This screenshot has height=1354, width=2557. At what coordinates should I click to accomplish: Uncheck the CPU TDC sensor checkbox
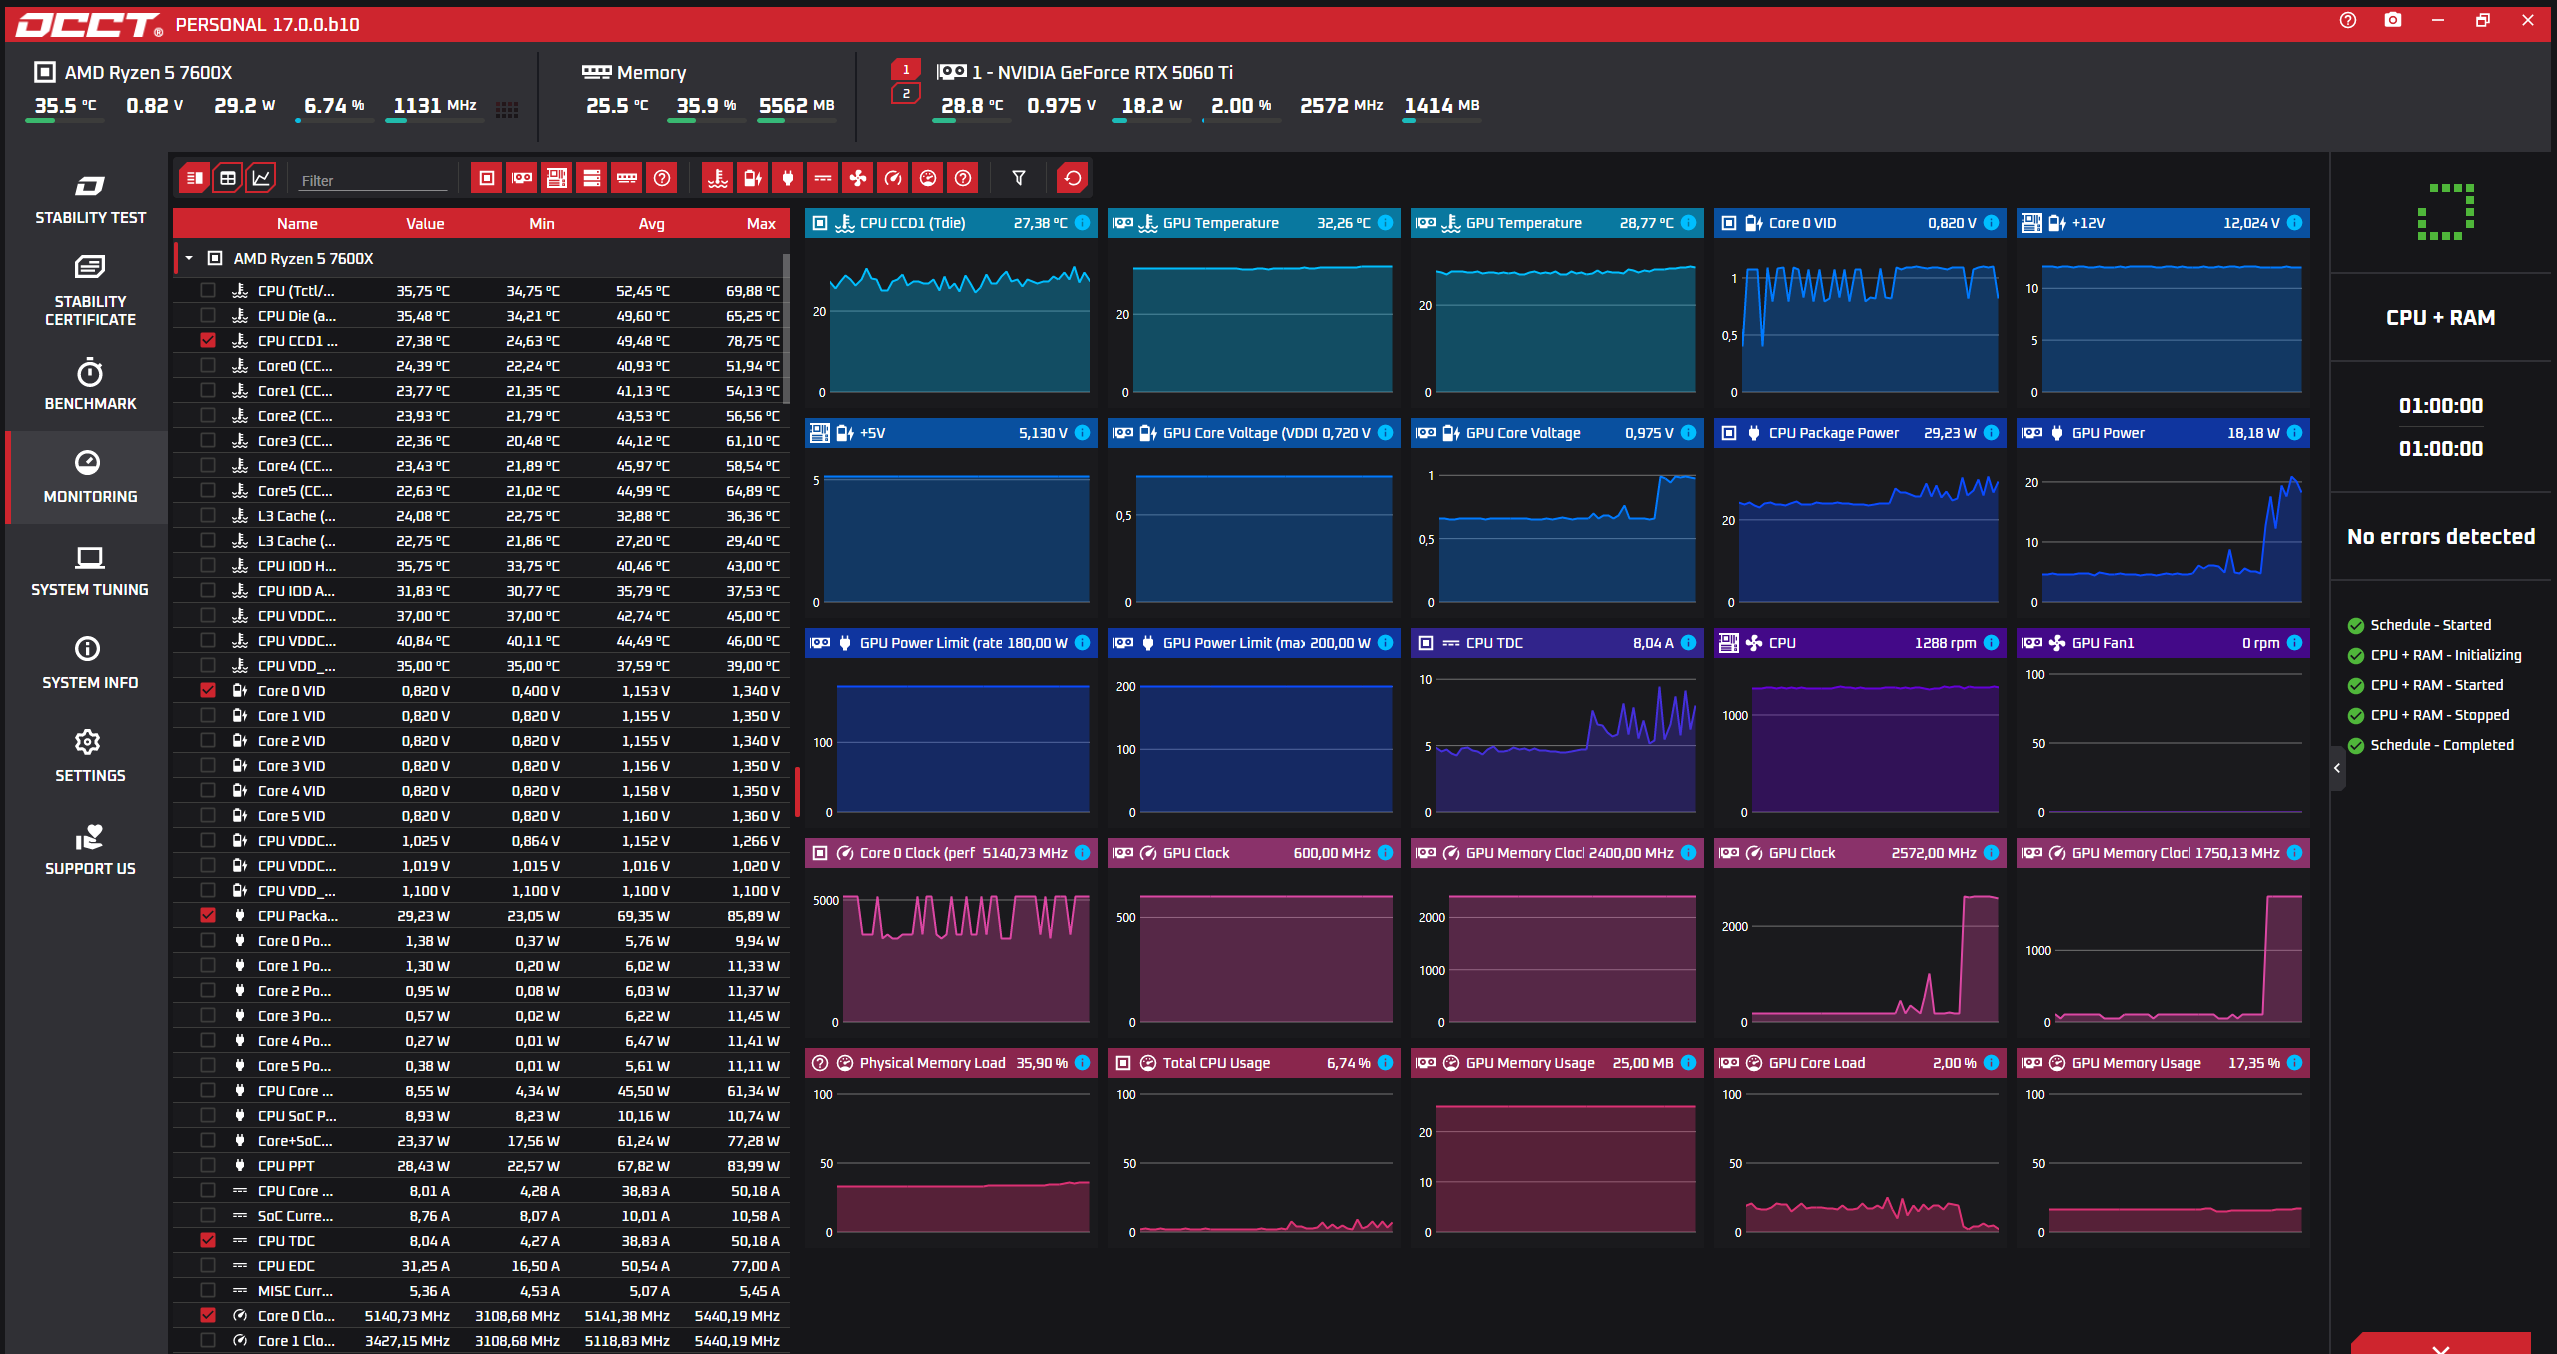click(208, 1240)
